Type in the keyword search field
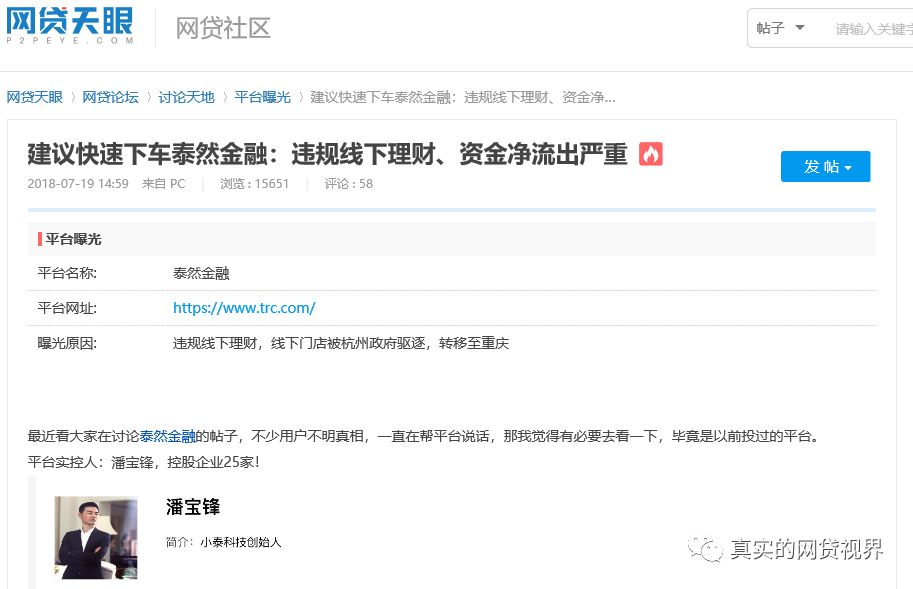913x589 pixels. click(x=872, y=29)
